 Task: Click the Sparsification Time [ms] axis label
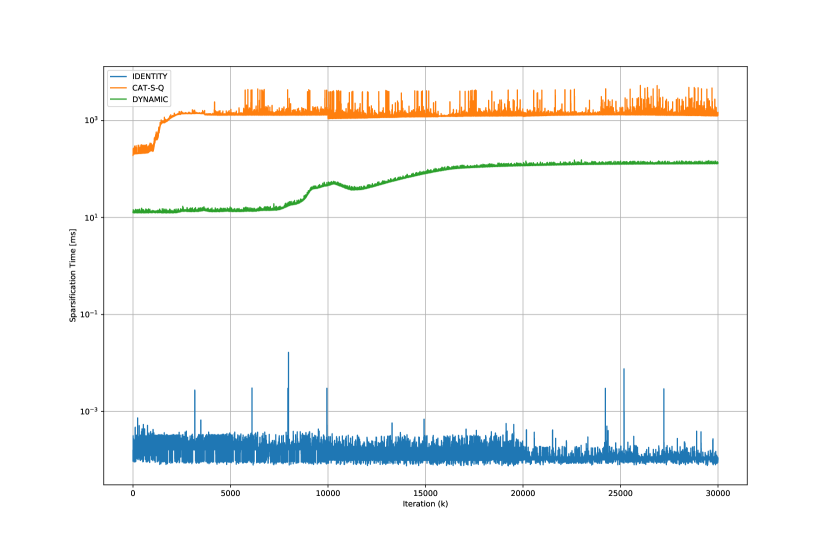pyautogui.click(x=73, y=275)
